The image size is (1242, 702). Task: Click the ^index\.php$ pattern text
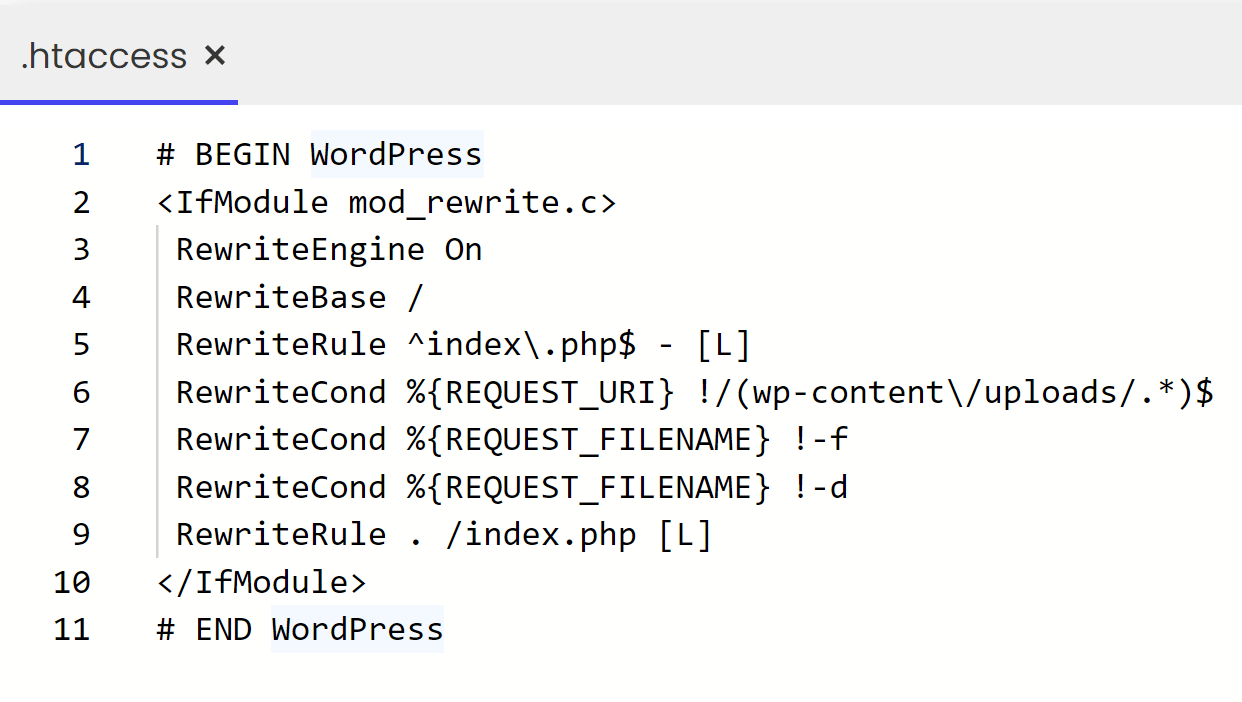click(520, 345)
